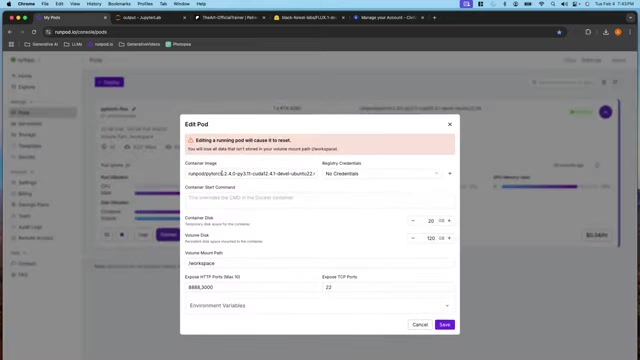
Task: Click the pod stop square icon
Action: coord(122,235)
